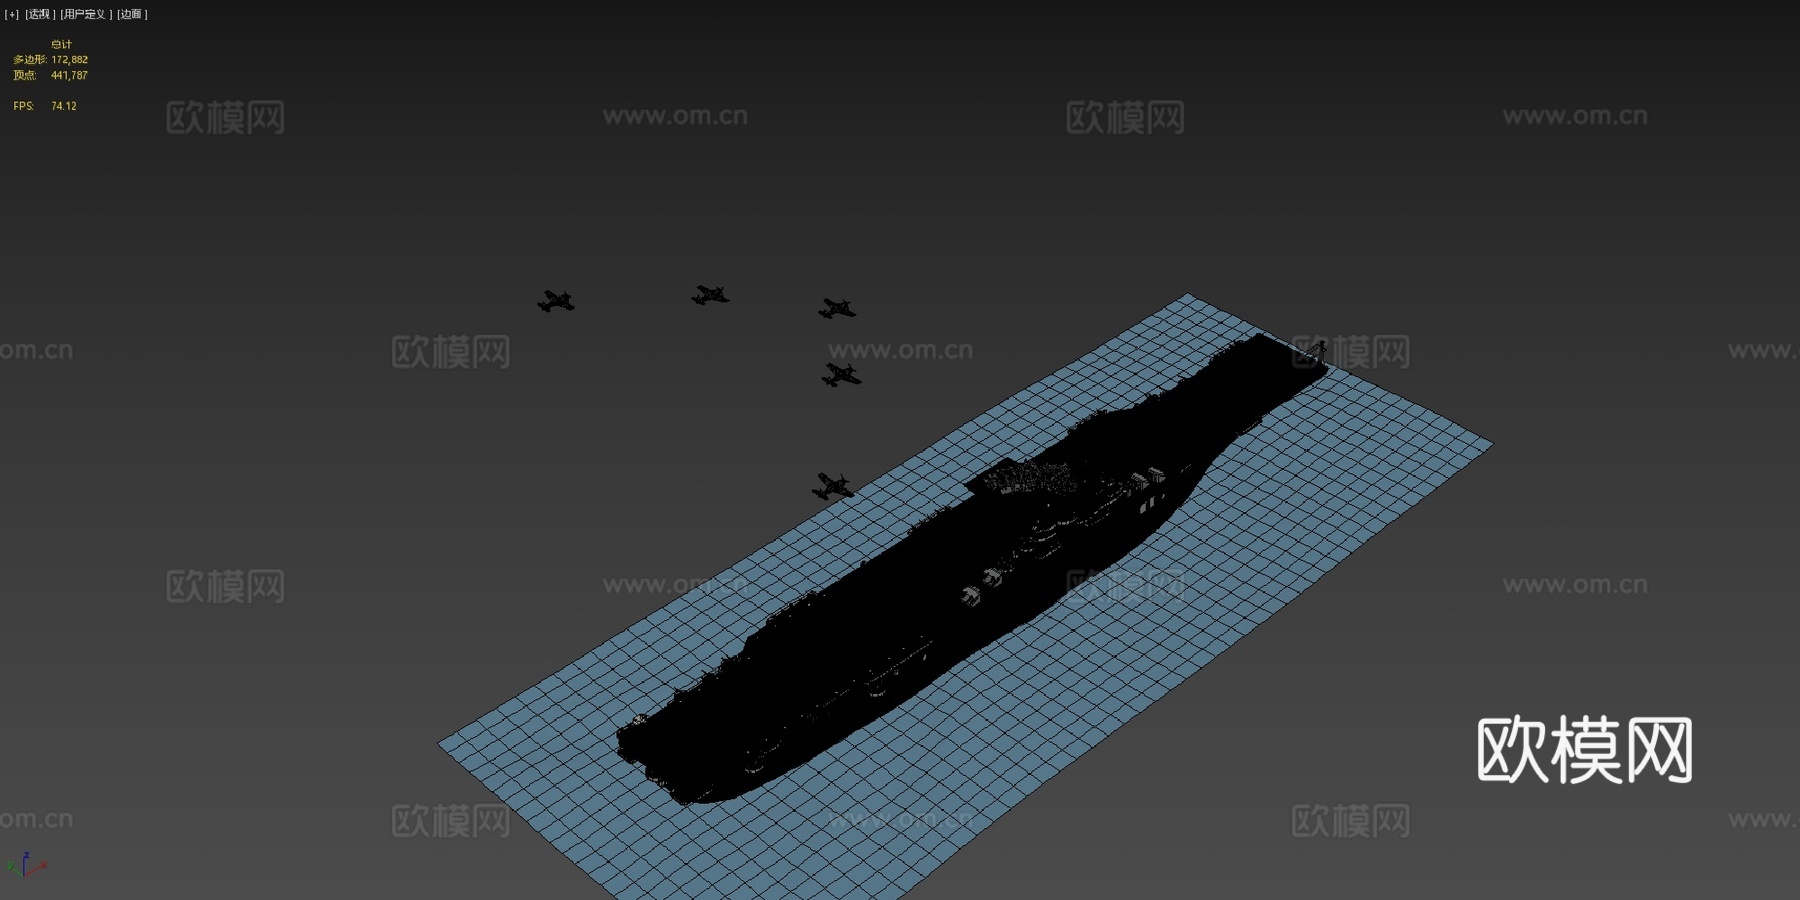Viewport: 1800px width, 900px height.
Task: Open the 透视 viewport view menu
Action: tap(39, 14)
